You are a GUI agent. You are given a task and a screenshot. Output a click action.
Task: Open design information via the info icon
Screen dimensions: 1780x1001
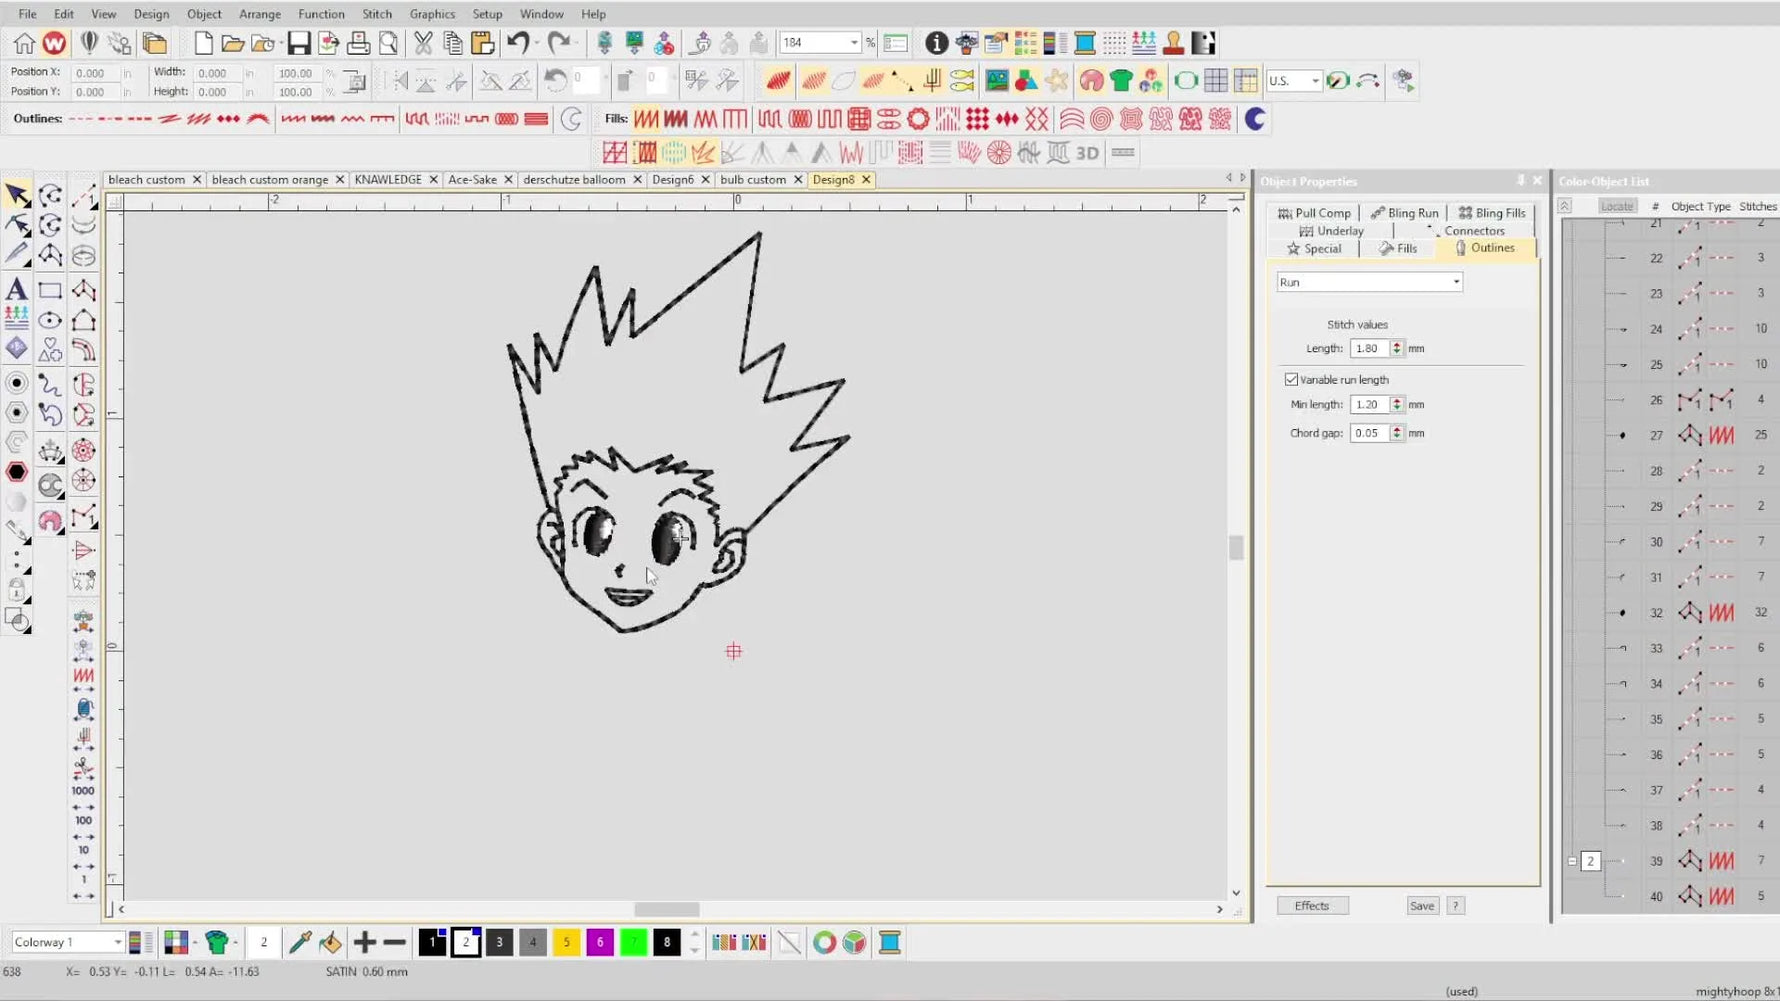coord(936,43)
